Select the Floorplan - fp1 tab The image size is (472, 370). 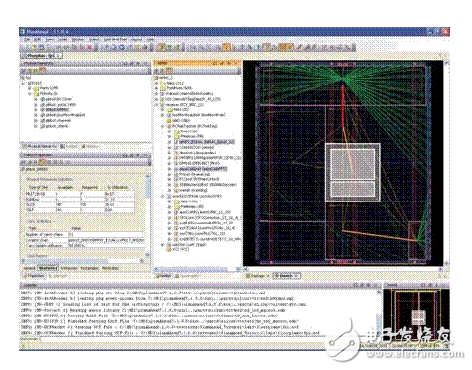pos(42,56)
